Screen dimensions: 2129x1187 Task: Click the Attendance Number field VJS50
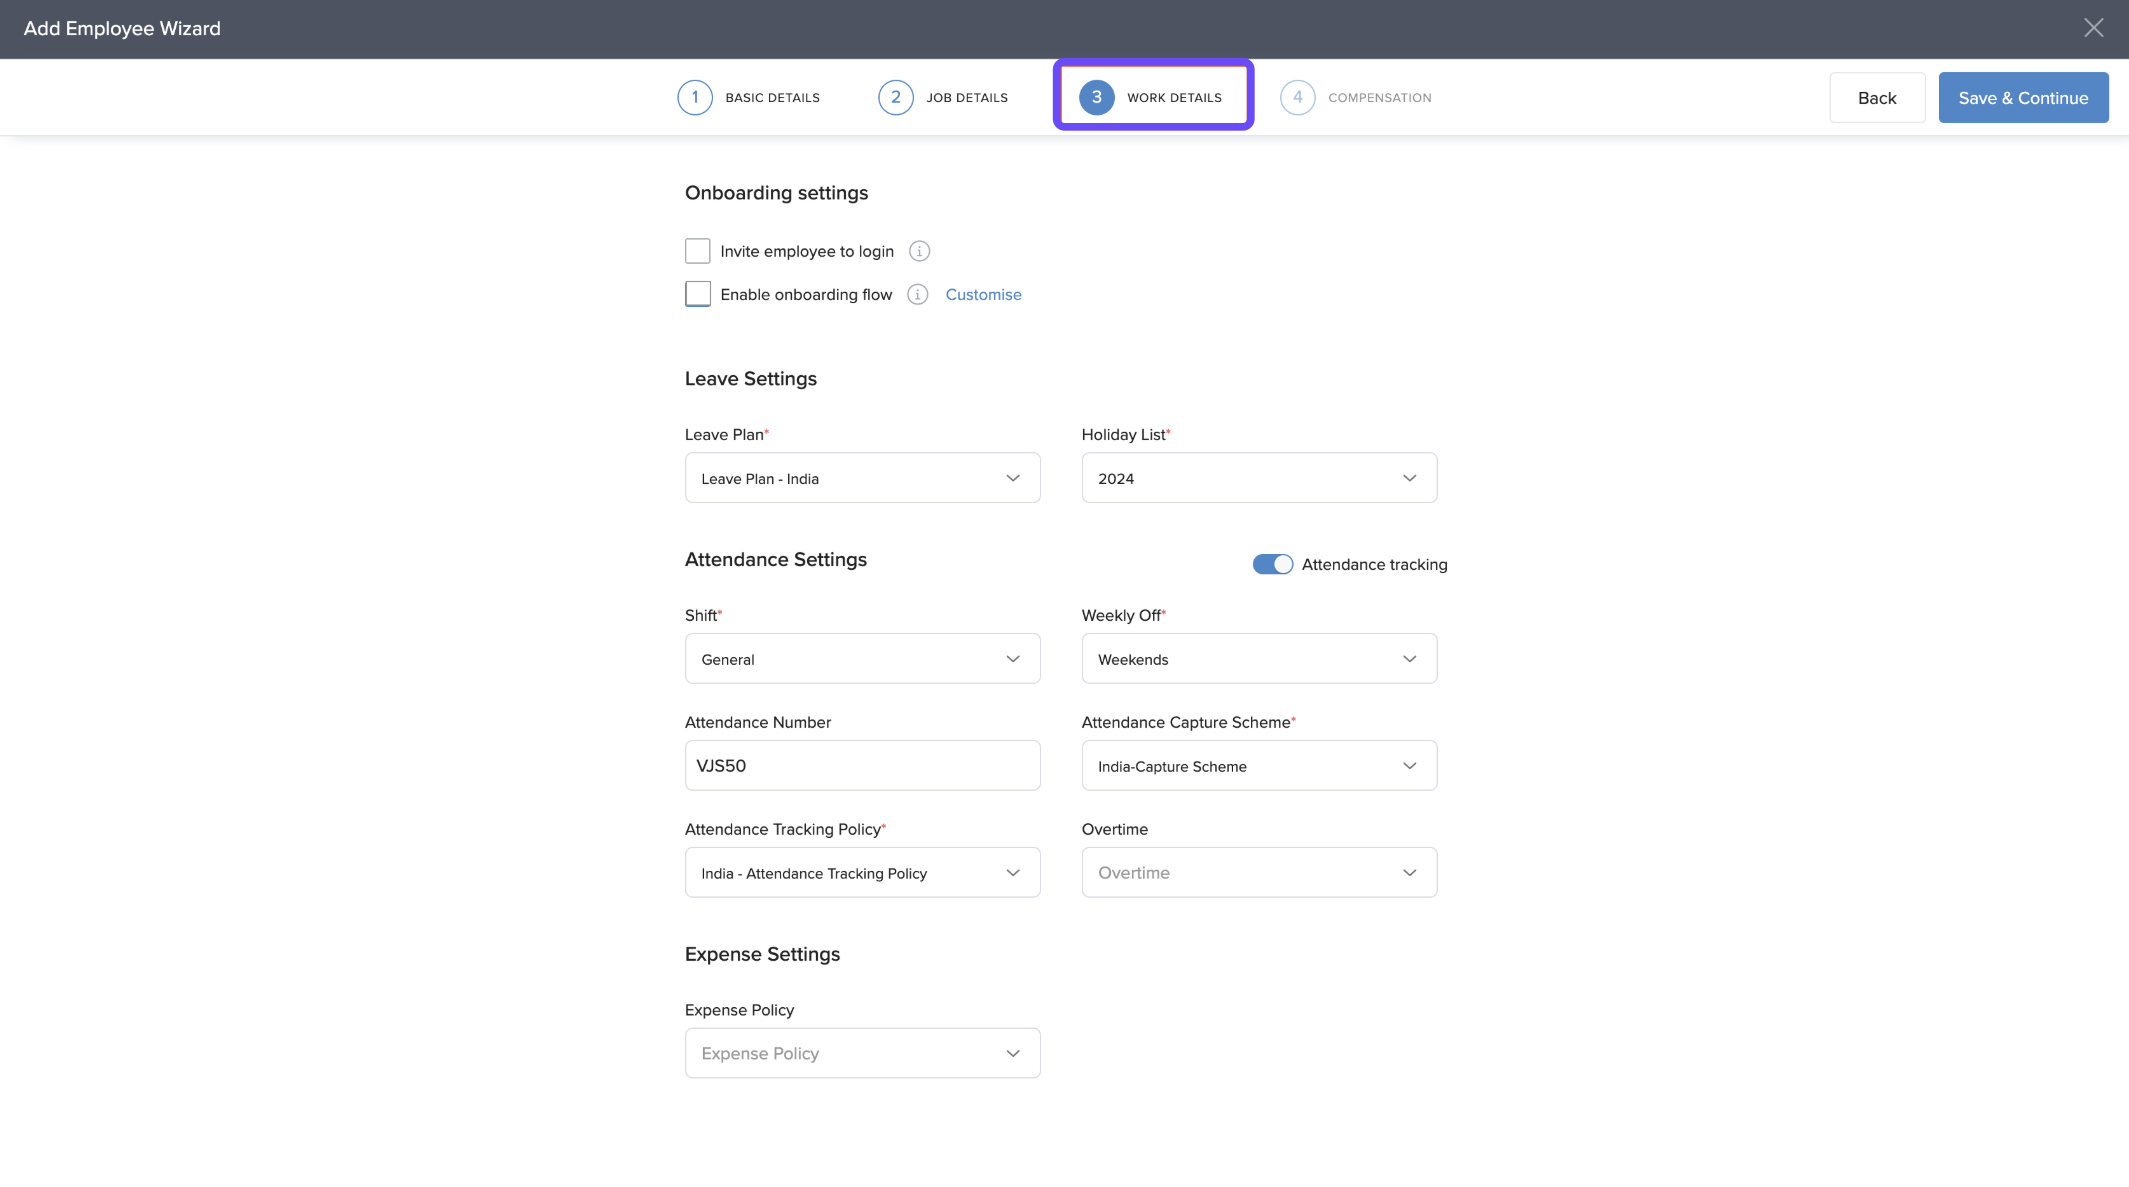click(x=862, y=766)
